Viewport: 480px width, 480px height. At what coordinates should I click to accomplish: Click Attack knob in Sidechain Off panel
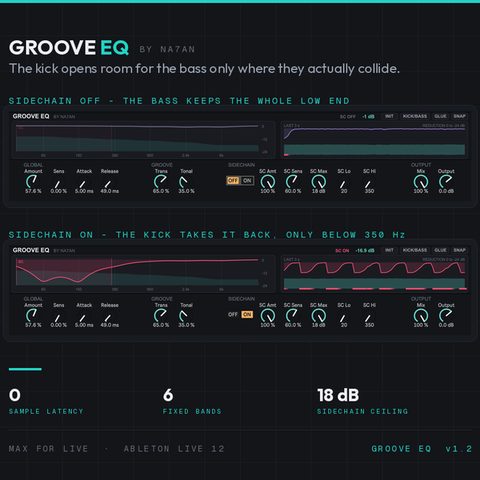point(83,184)
